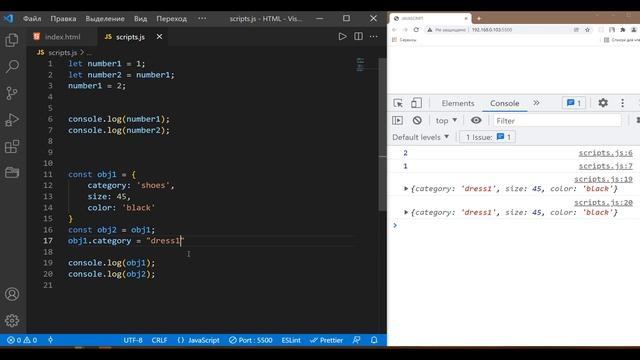Image resolution: width=640 pixels, height=360 pixels.
Task: Click ESLint status bar item
Action: coord(291,340)
